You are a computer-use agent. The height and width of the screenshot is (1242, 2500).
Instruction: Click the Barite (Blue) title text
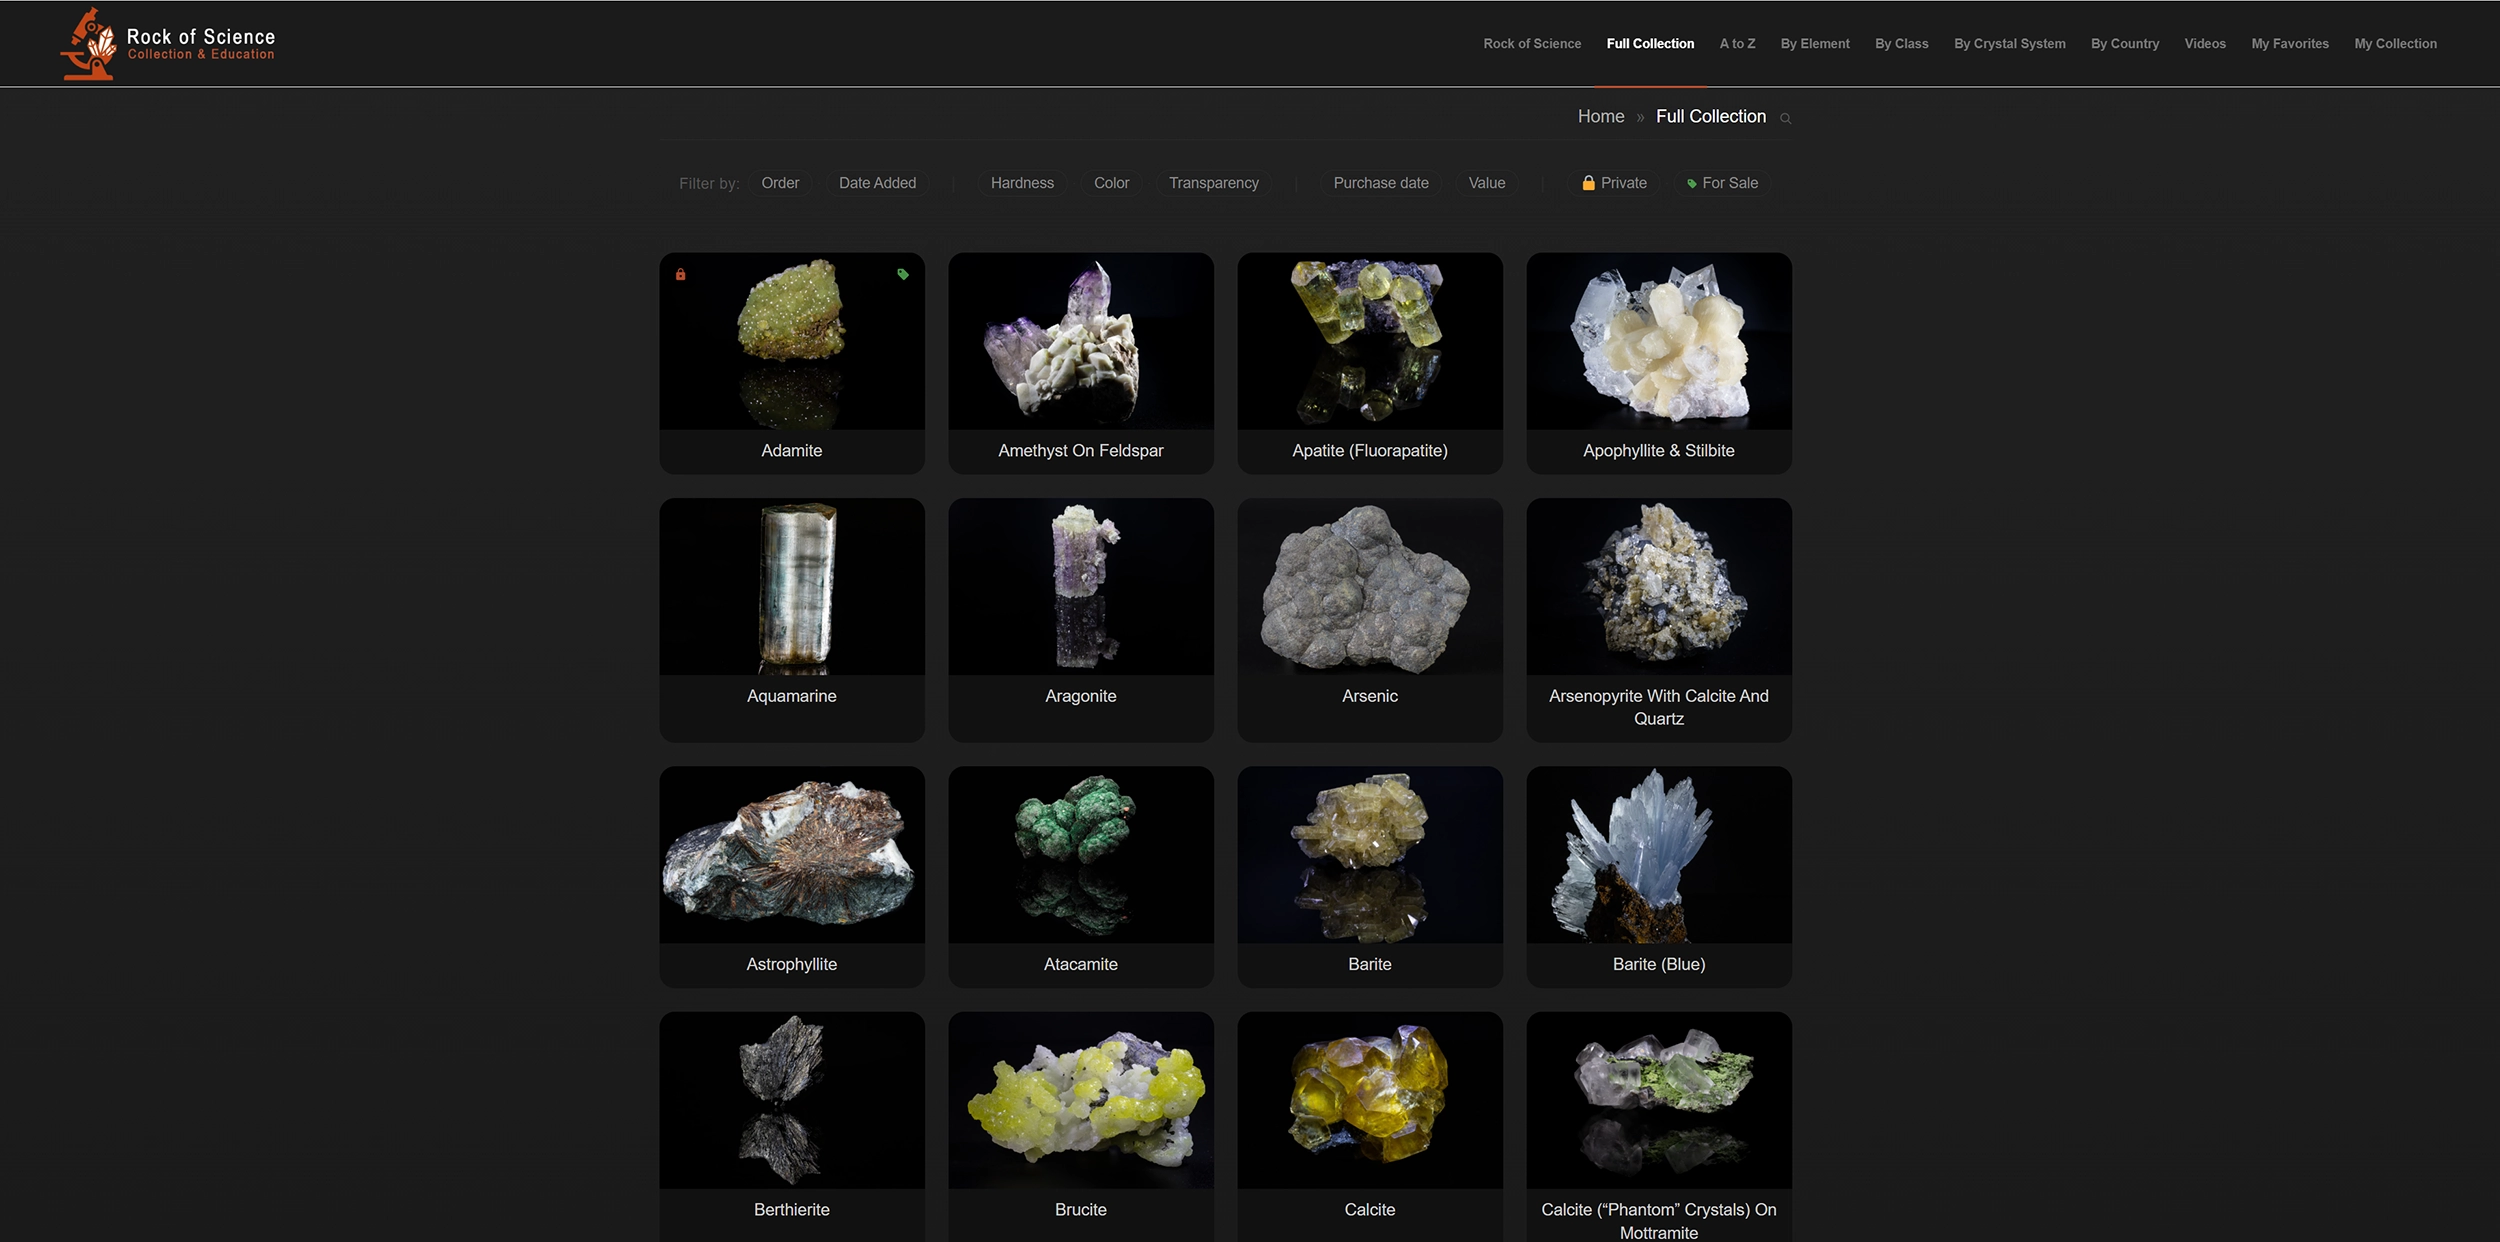tap(1659, 964)
